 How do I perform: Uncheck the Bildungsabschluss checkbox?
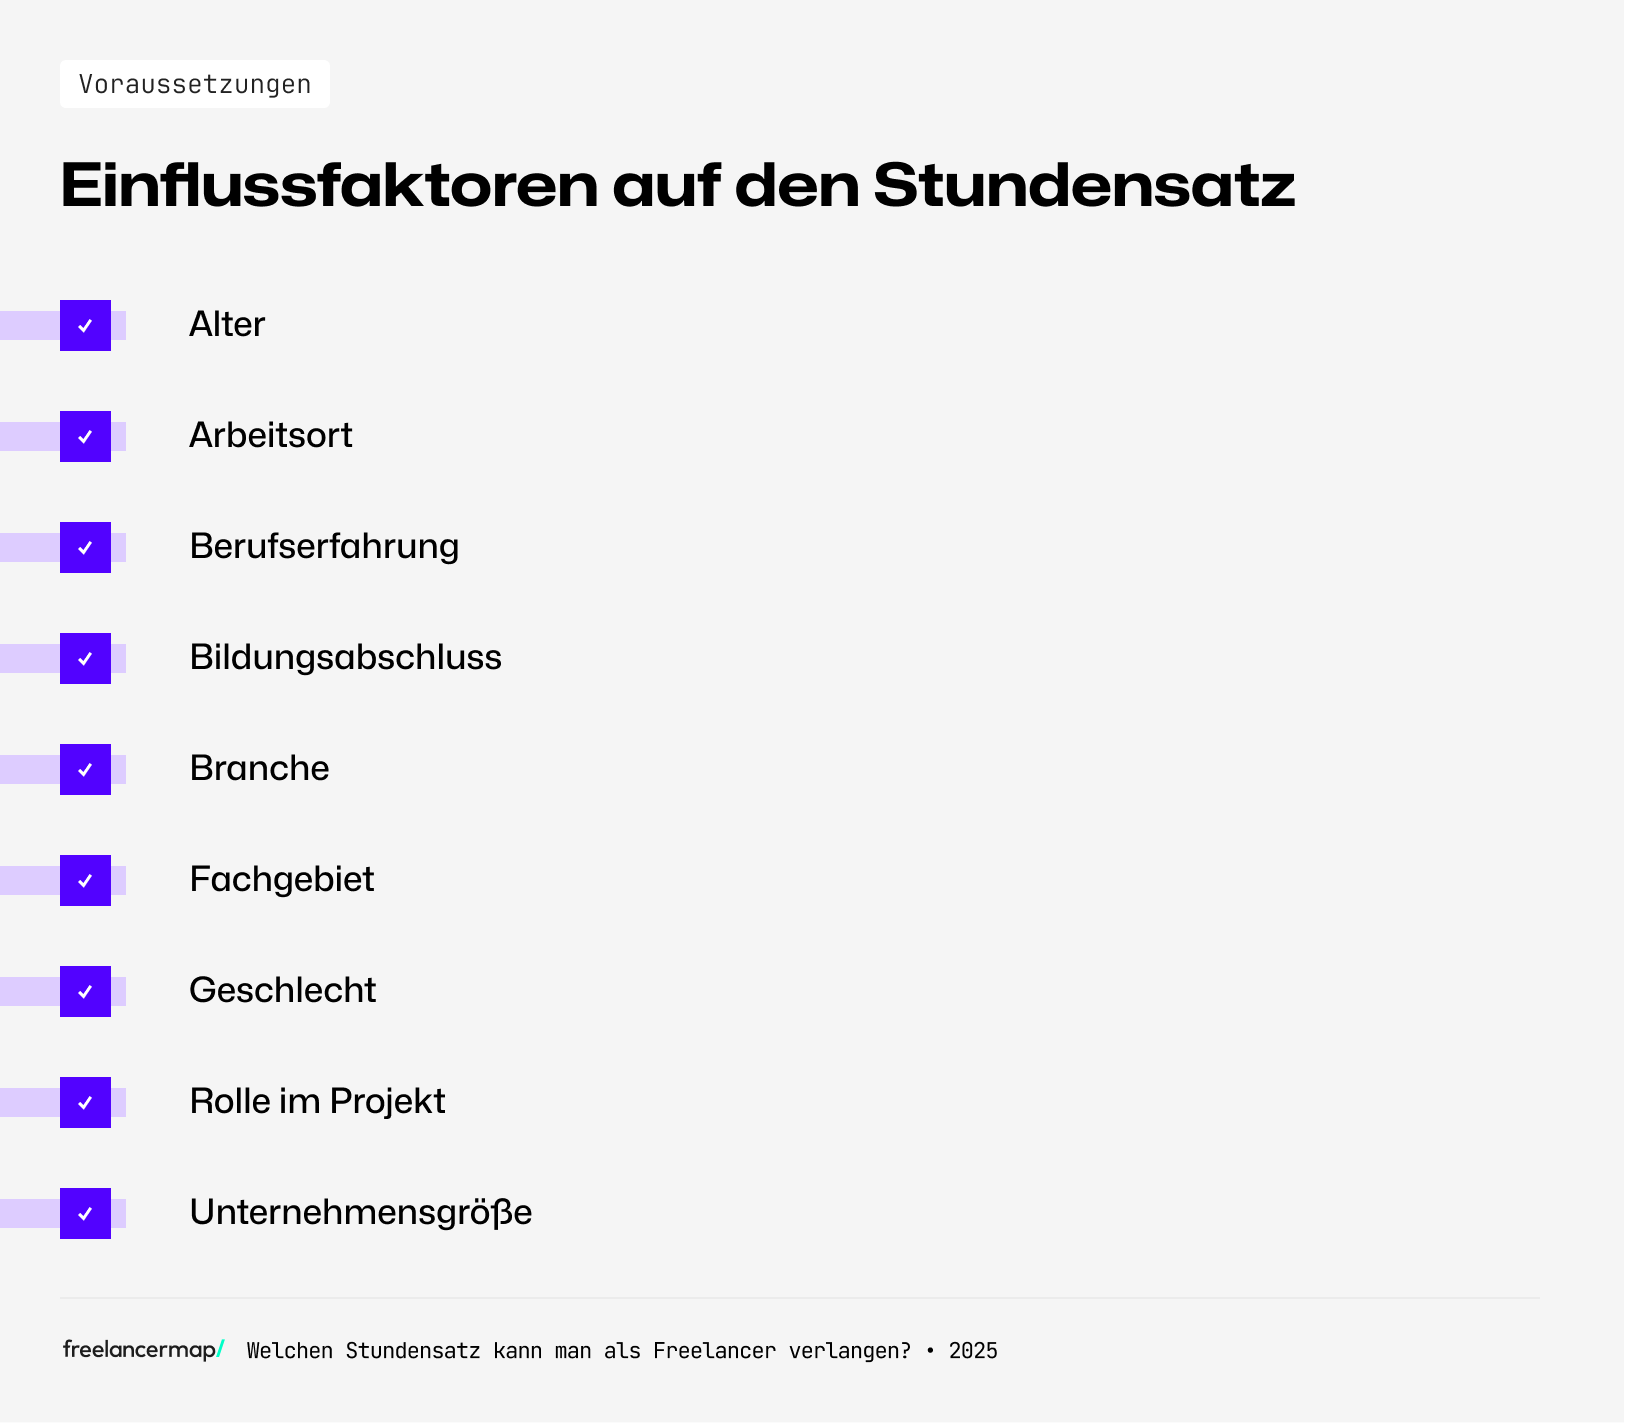(85, 659)
